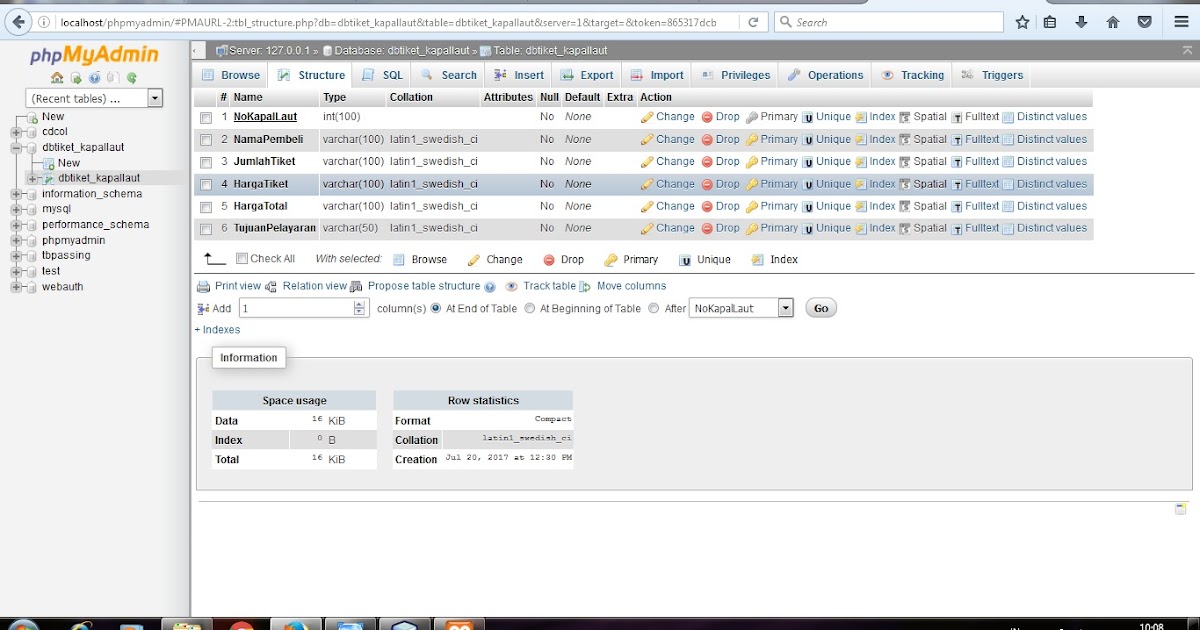Tick the checkbox for HargaTiket column
Viewport: 1200px width, 630px height.
coord(206,185)
